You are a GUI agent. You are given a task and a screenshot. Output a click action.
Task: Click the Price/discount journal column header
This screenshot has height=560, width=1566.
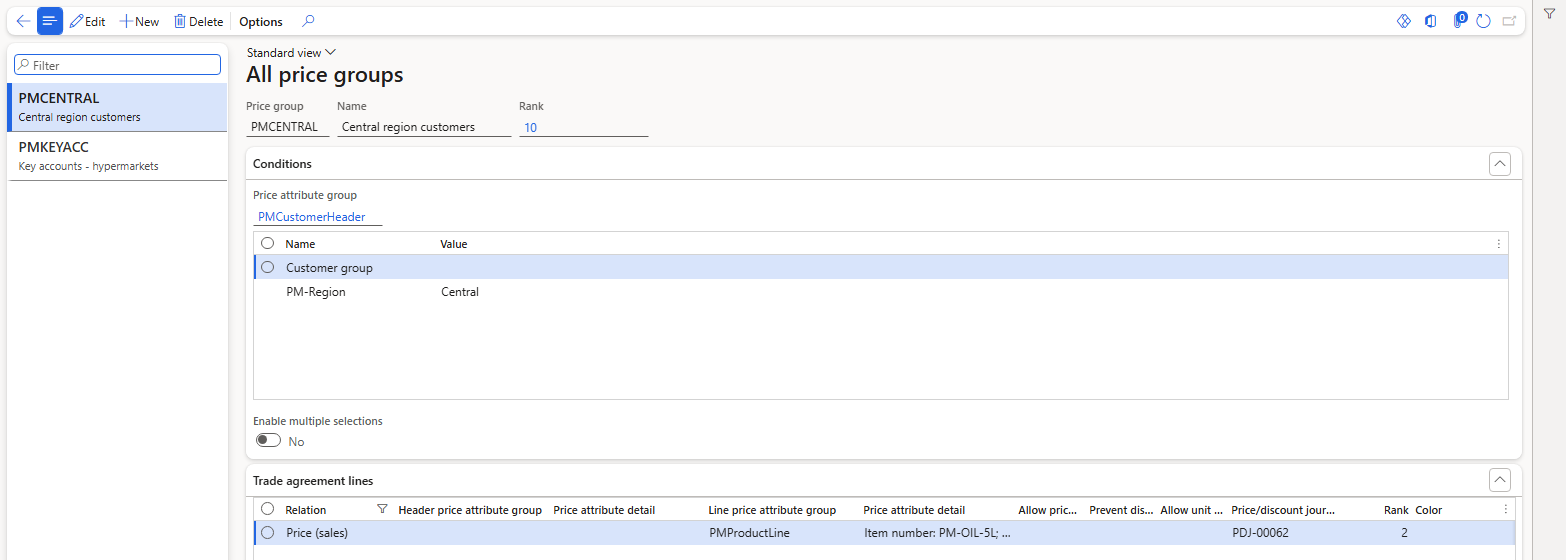(1283, 510)
